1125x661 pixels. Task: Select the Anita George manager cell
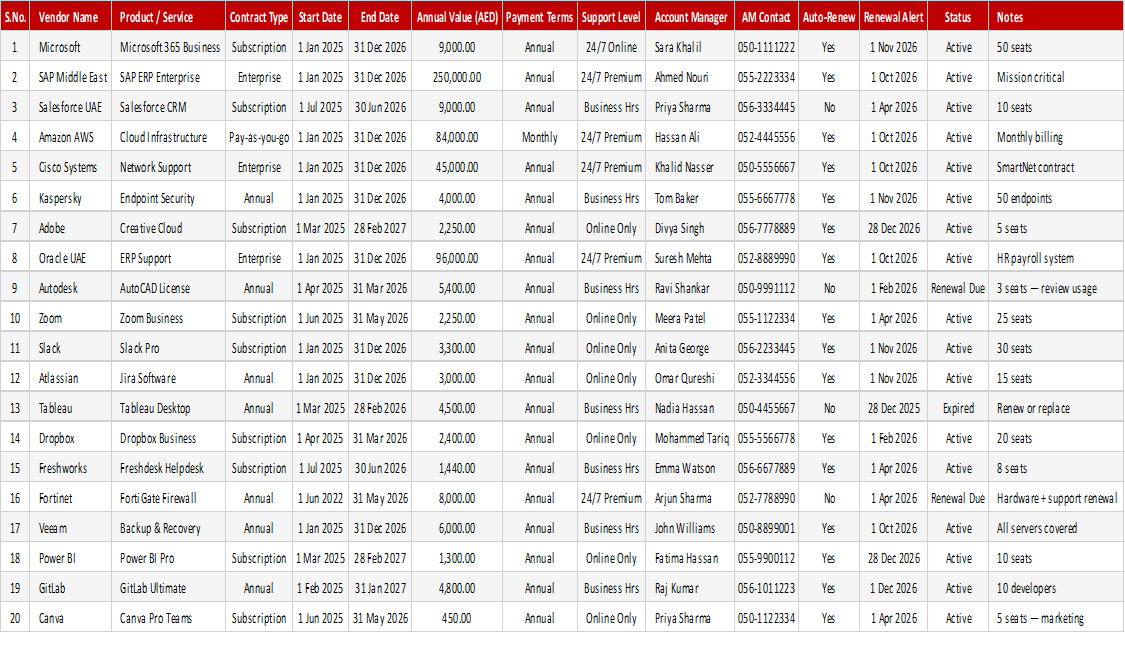[x=690, y=349]
